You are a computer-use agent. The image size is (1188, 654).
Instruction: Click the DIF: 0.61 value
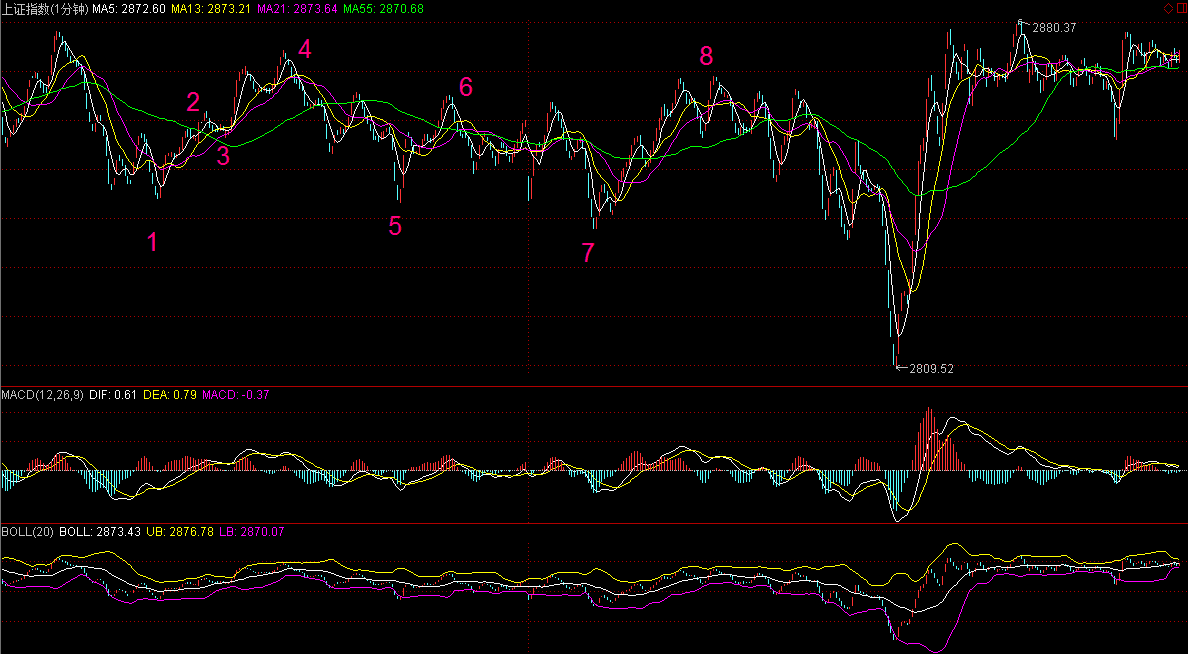114,395
